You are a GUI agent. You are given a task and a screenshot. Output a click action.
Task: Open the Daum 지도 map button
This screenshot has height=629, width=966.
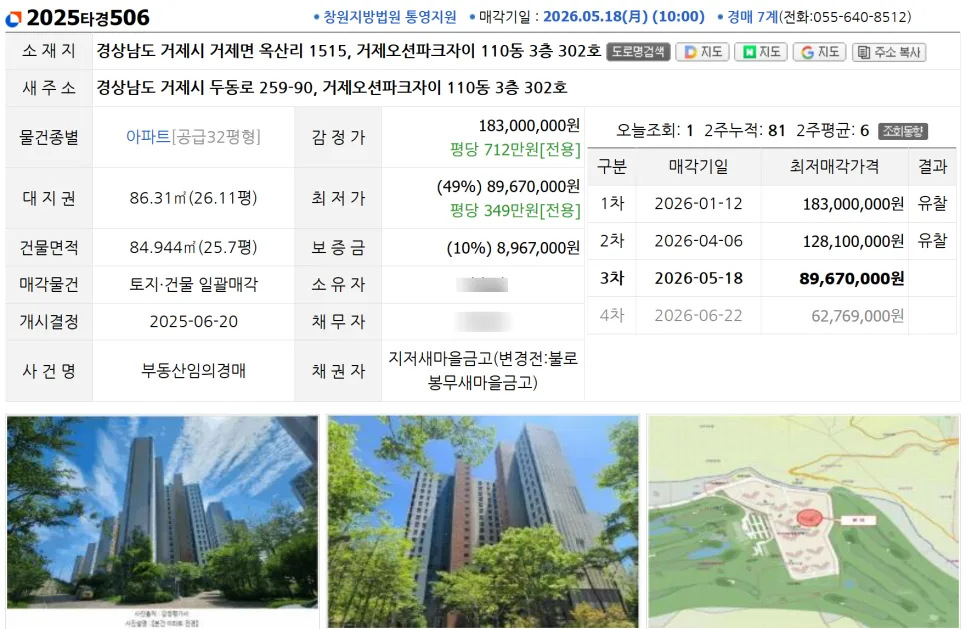[x=703, y=52]
